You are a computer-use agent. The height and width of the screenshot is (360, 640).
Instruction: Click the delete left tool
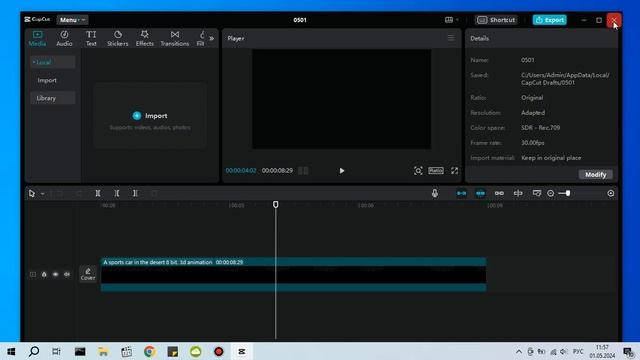coord(117,193)
